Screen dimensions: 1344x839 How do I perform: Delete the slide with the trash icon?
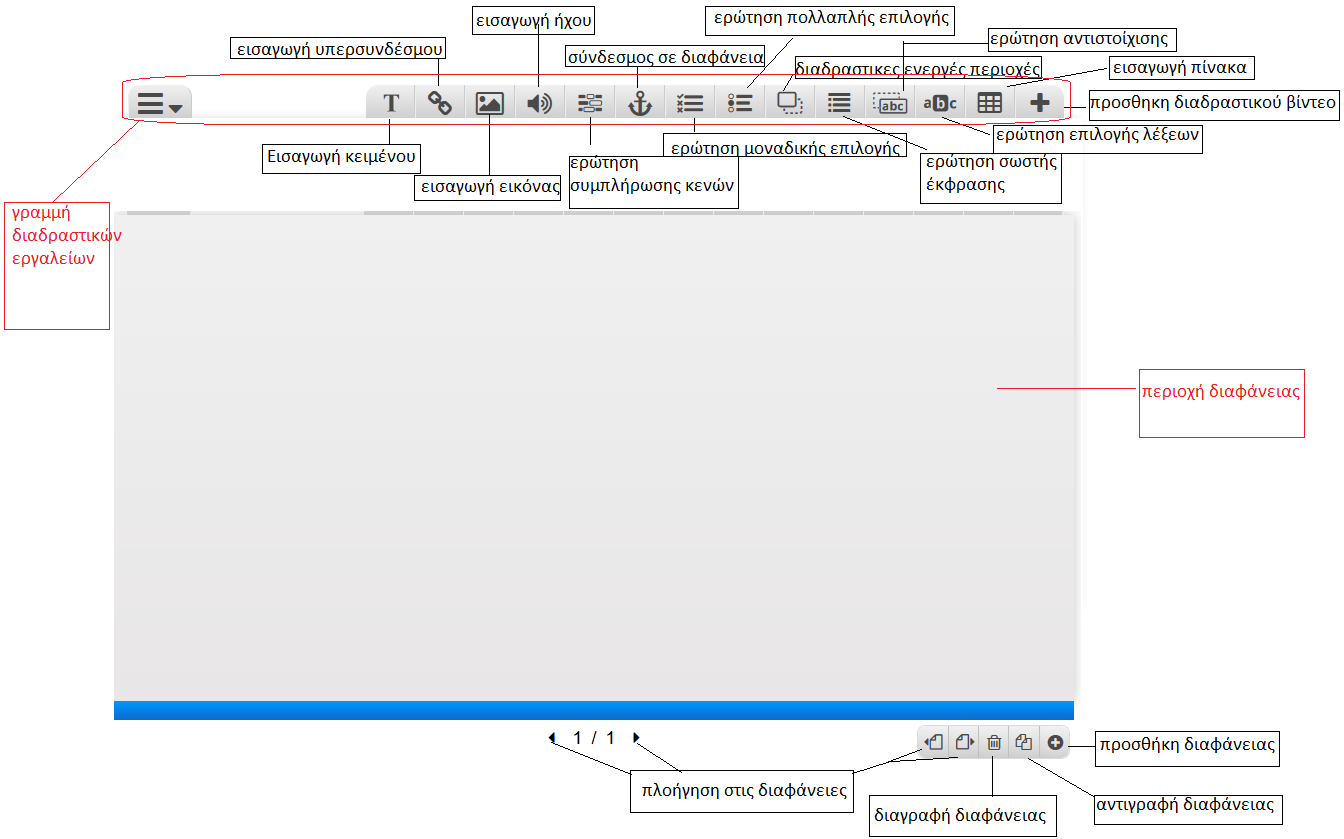pos(995,742)
